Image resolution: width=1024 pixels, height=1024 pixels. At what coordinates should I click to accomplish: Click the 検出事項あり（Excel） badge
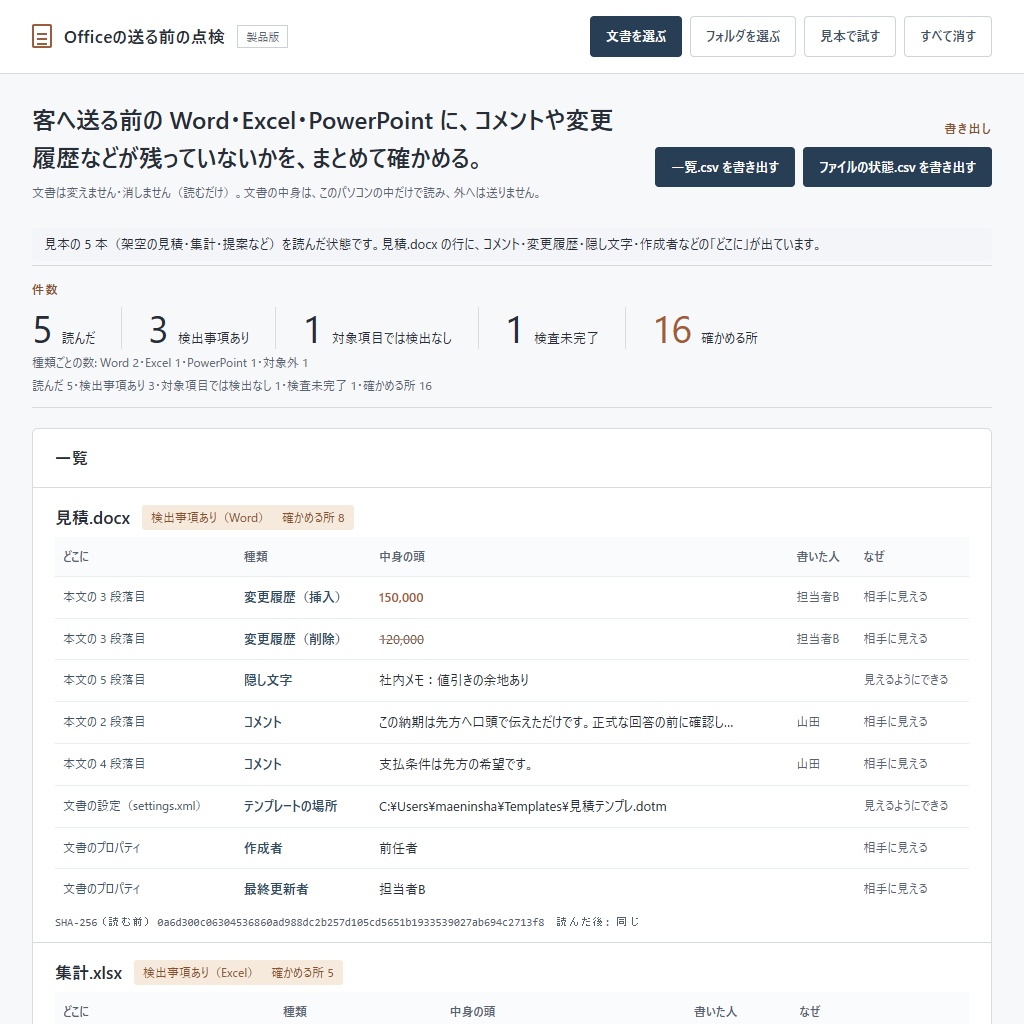click(x=198, y=973)
